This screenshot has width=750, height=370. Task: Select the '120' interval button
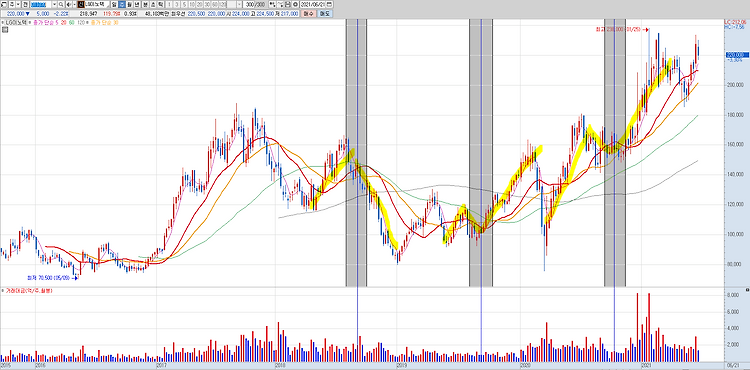[222, 4]
